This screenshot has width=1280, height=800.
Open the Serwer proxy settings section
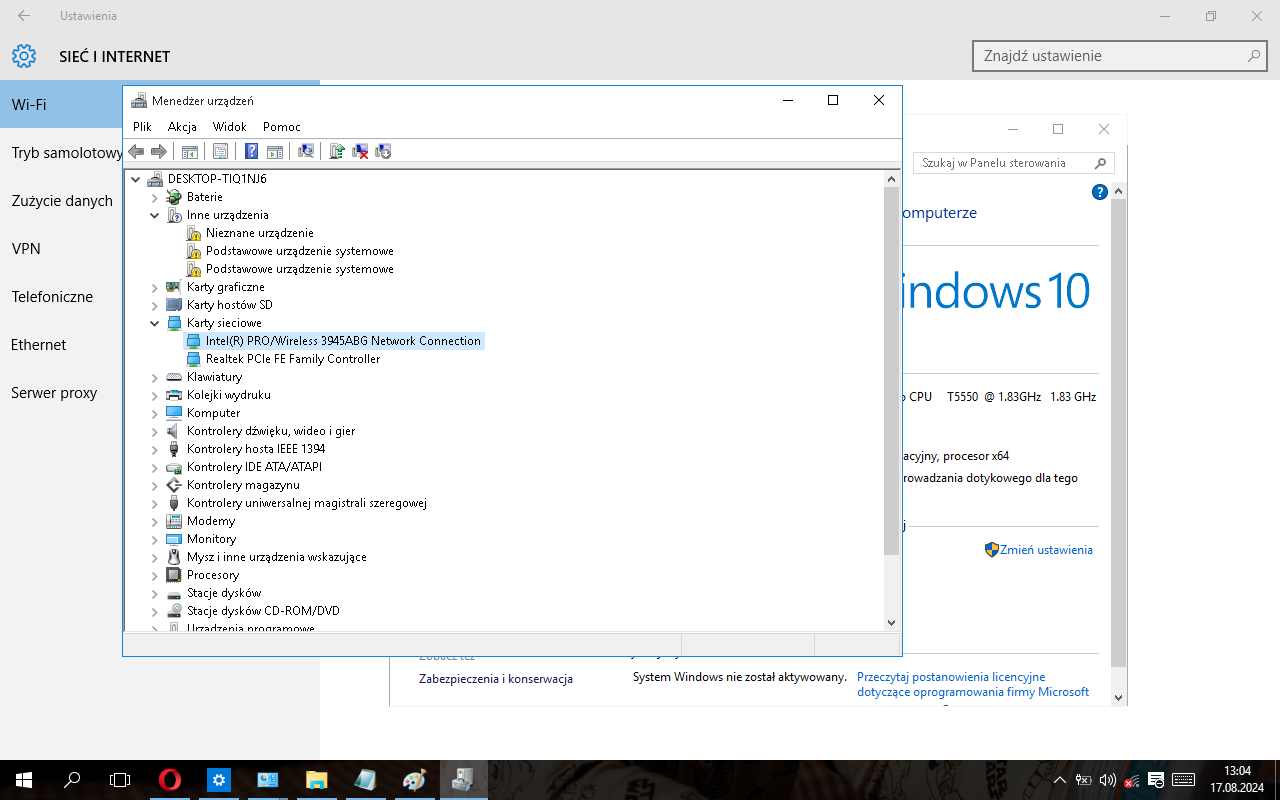[54, 393]
